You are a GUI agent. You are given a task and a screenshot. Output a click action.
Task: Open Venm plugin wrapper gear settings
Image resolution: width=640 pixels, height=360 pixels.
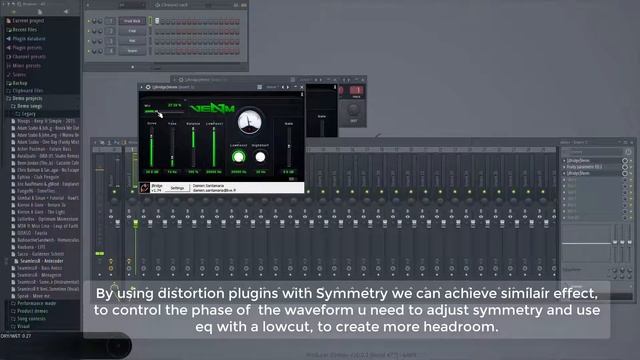click(148, 87)
